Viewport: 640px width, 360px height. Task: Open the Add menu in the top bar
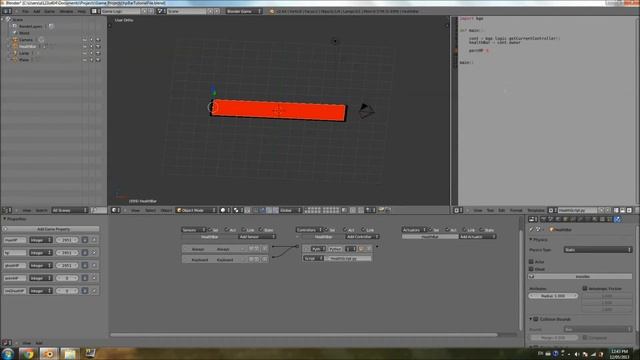(37, 11)
